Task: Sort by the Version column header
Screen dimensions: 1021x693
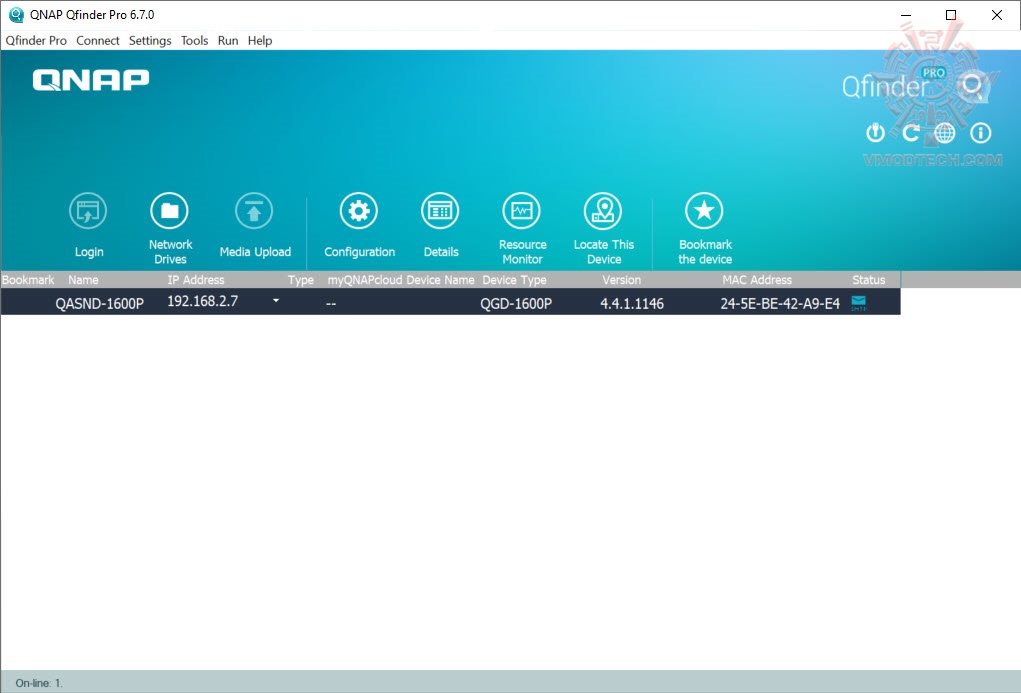Action: [x=621, y=280]
